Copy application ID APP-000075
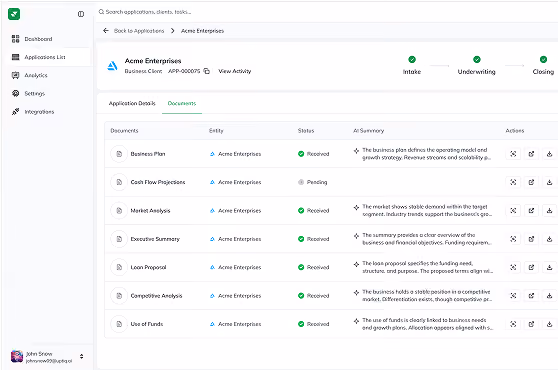This screenshot has height=370, width=558. (206, 71)
